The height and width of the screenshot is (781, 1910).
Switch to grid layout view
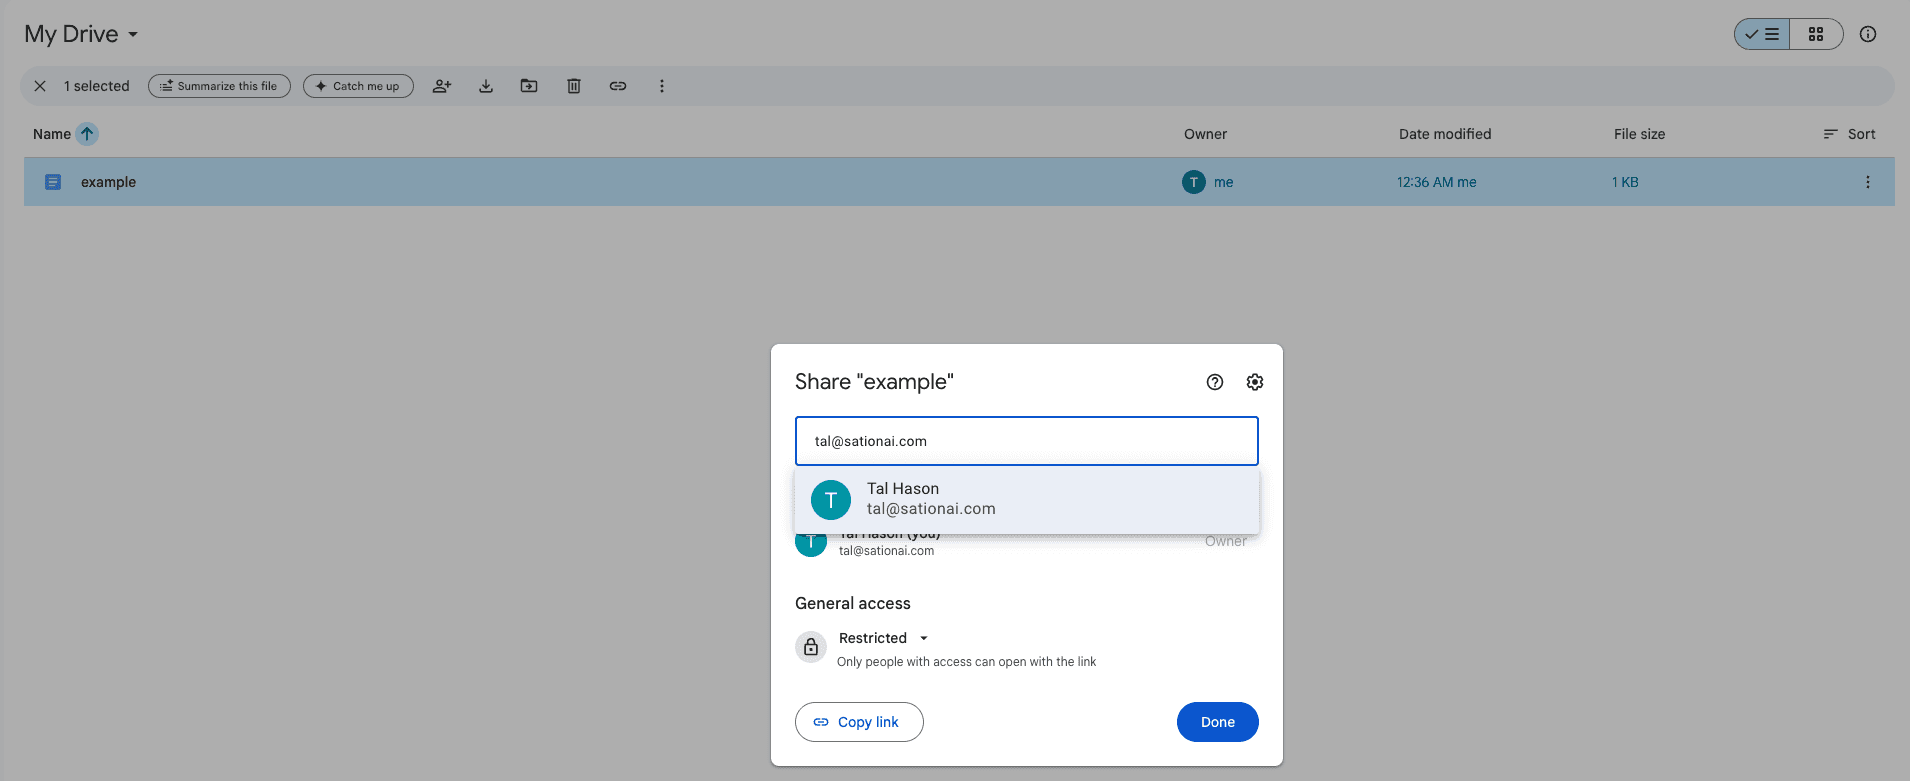pos(1815,34)
